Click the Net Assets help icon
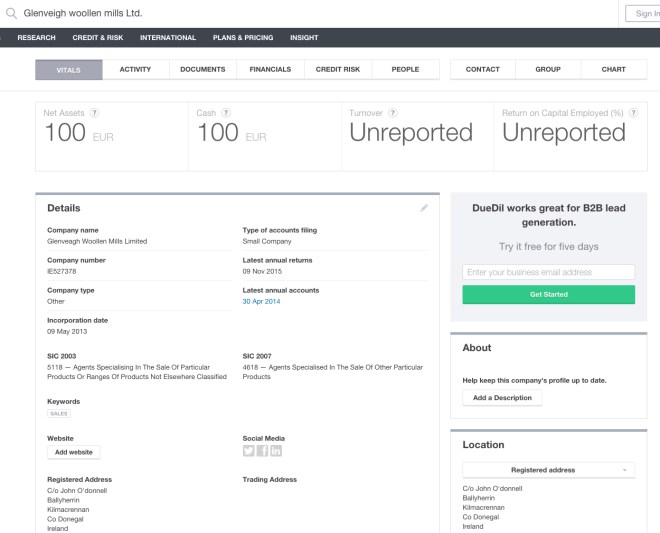The width and height of the screenshot is (660, 533). tap(94, 113)
